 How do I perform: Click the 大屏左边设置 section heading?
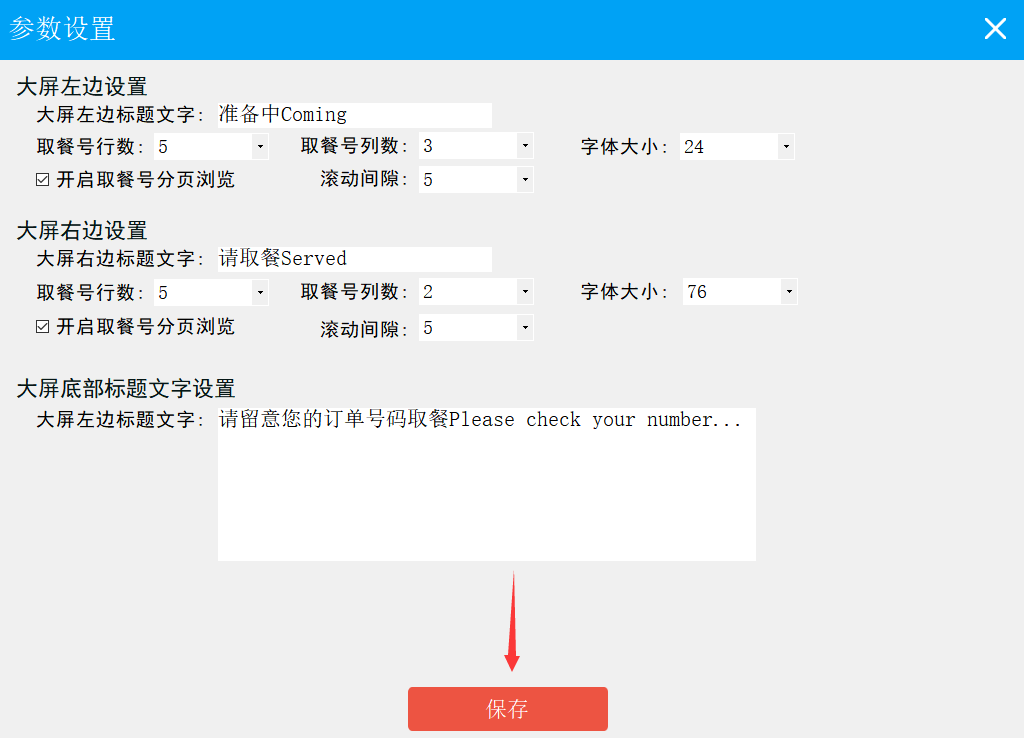point(82,87)
